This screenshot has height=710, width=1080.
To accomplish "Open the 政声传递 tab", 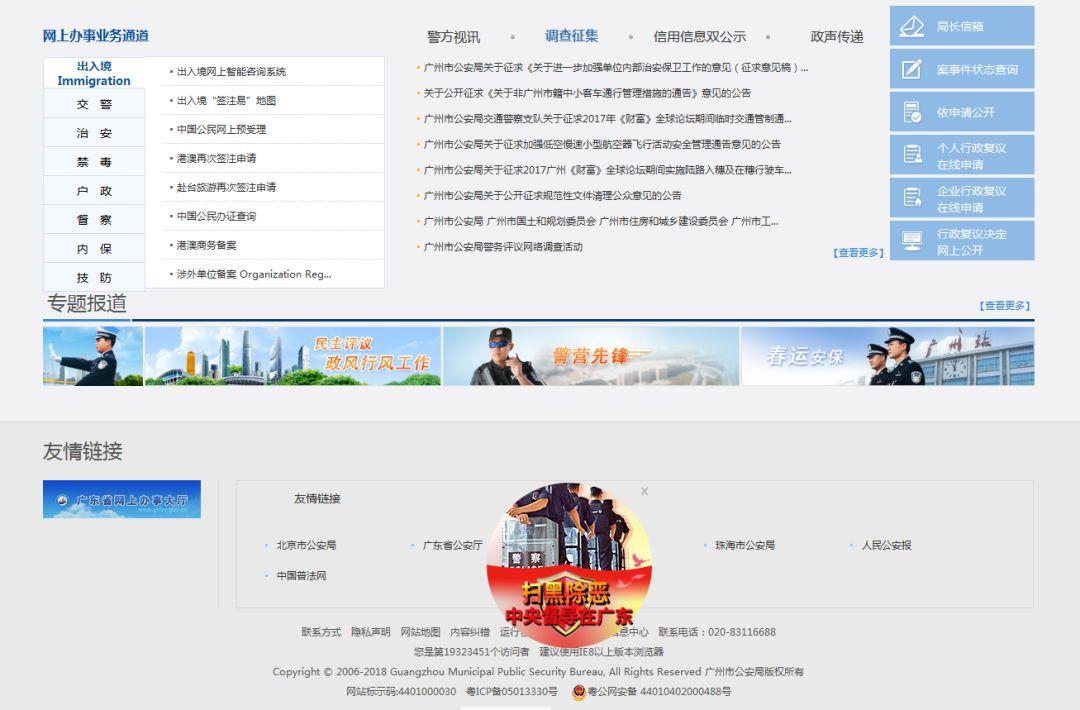I will [836, 37].
